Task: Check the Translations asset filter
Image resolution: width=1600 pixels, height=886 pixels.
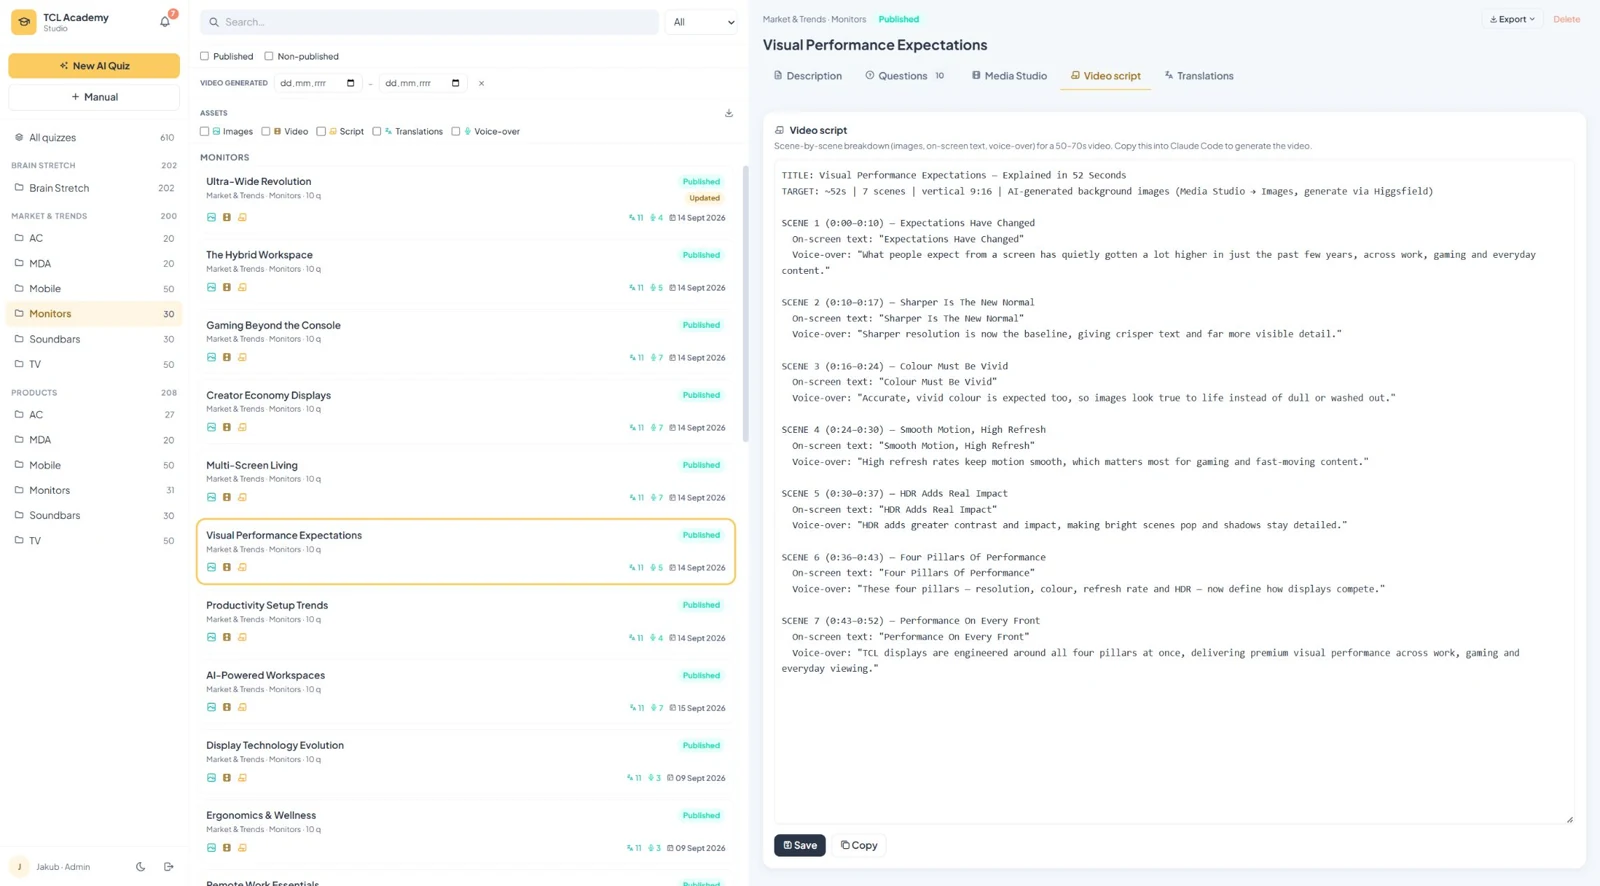Action: (377, 131)
